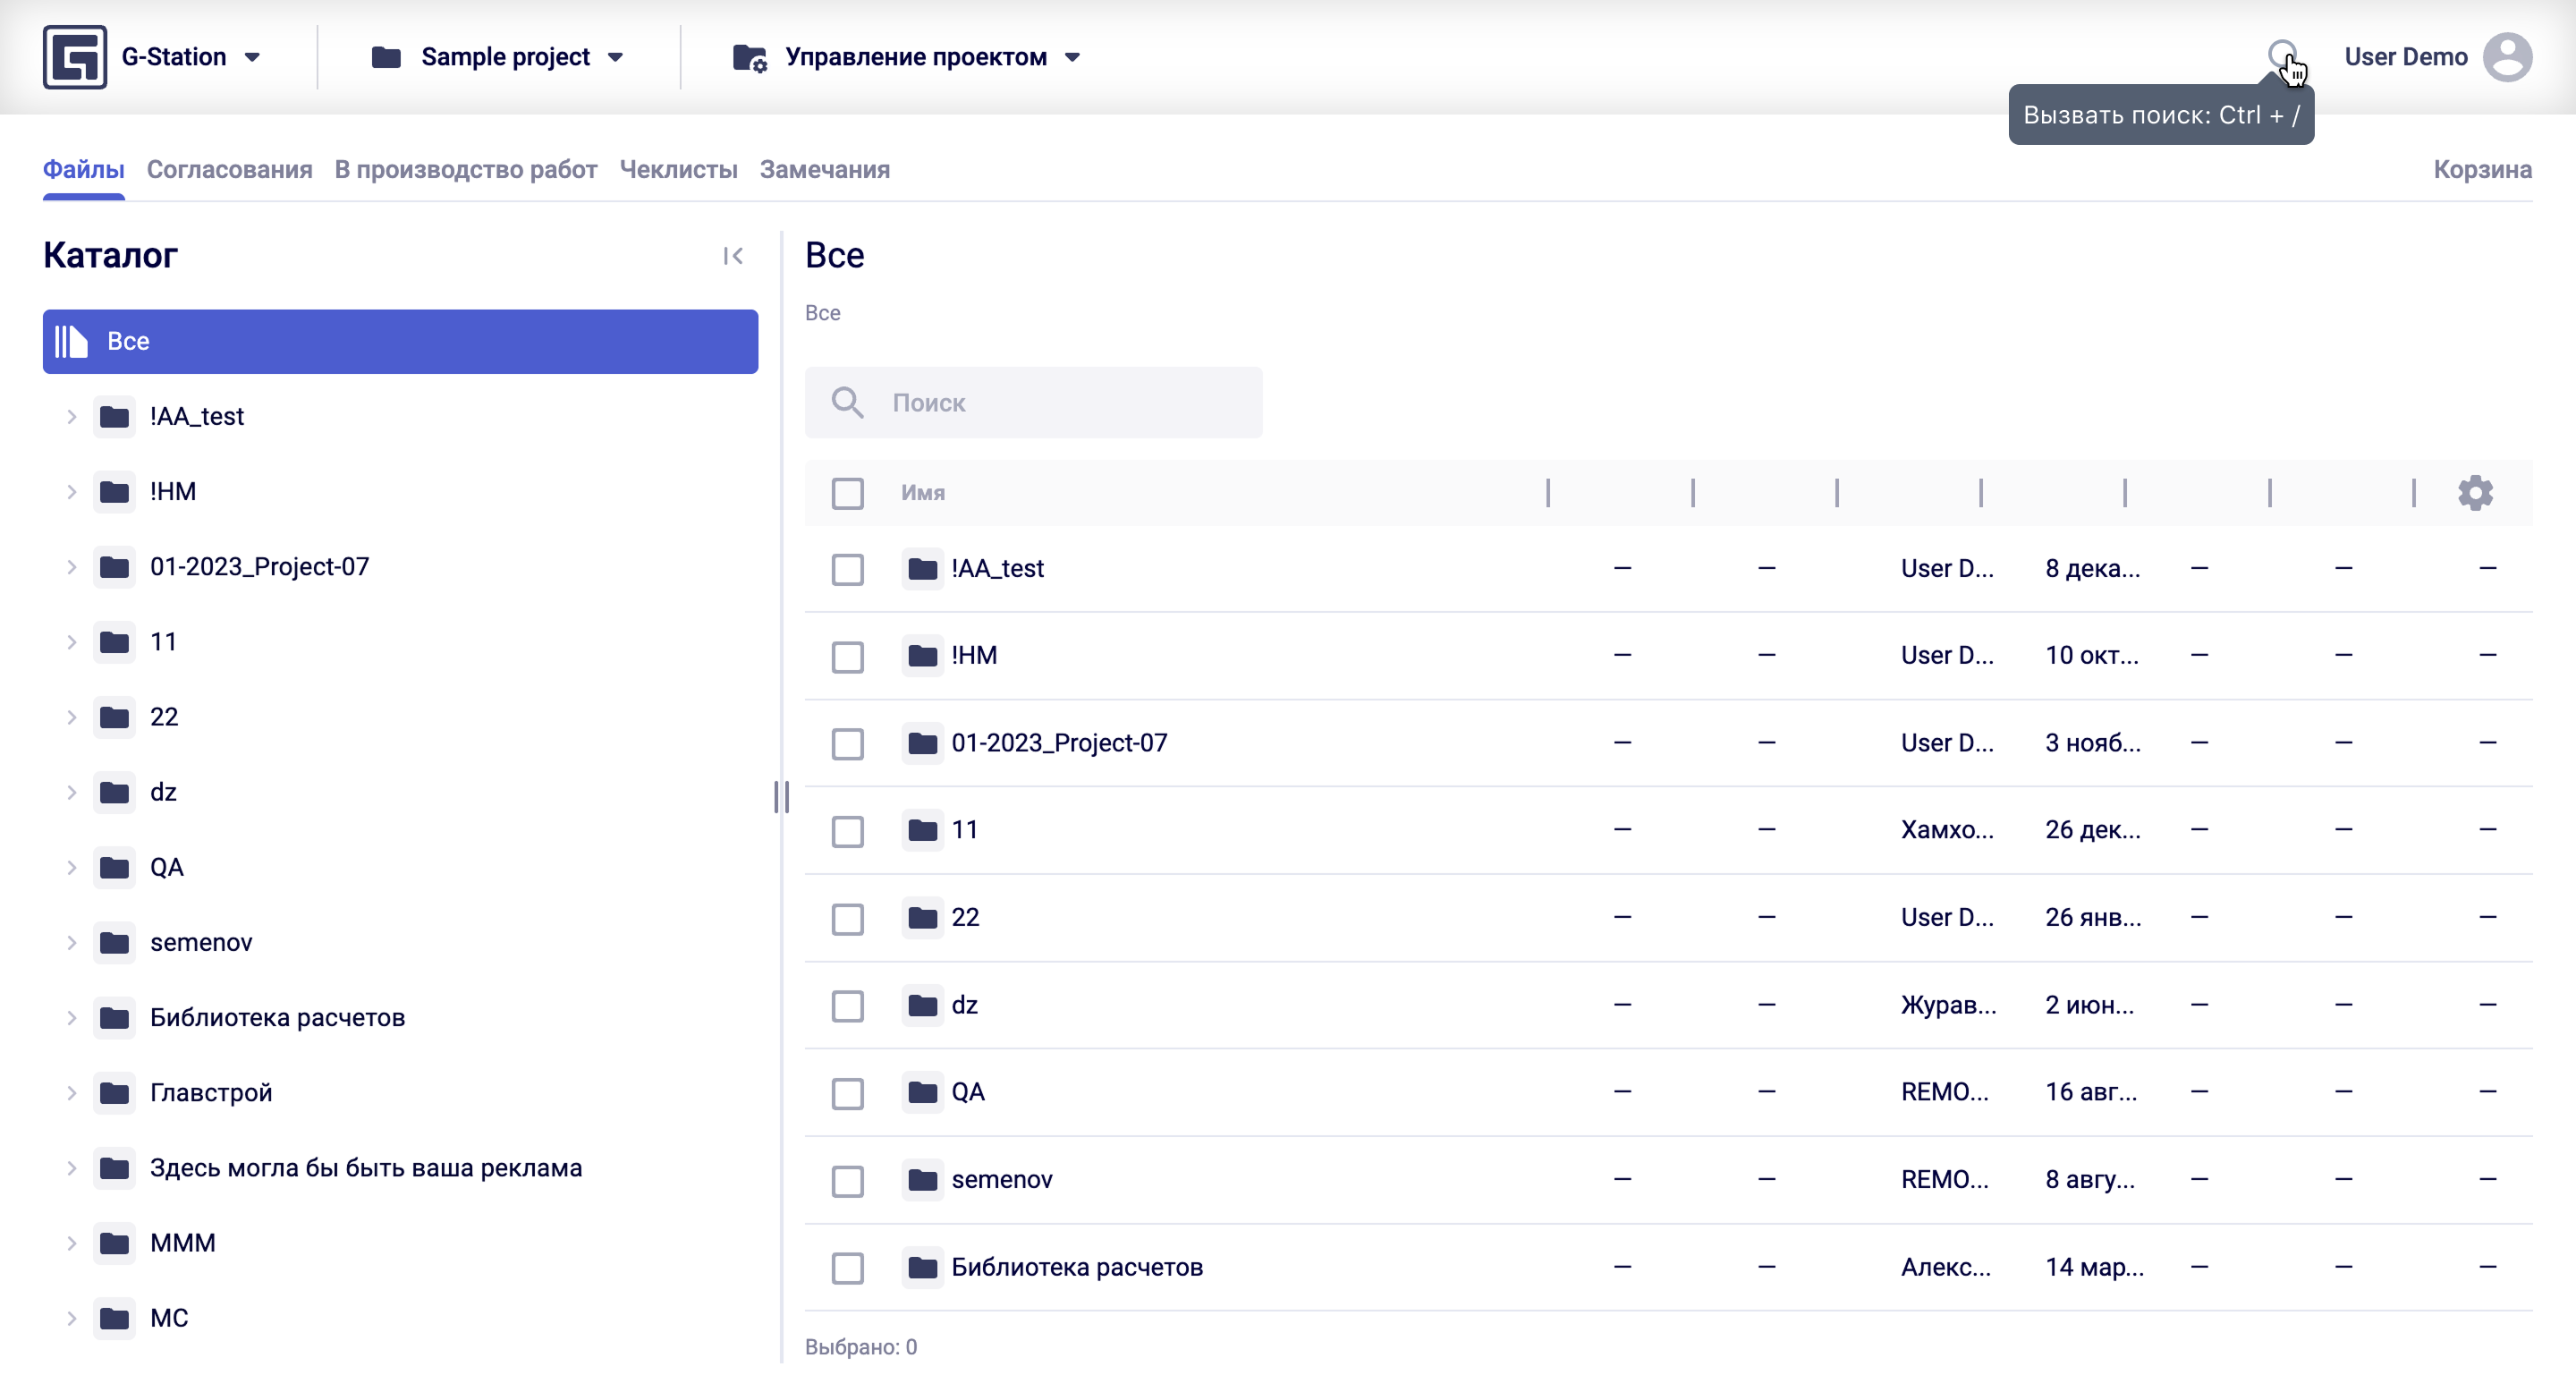The image size is (2576, 1392).
Task: Check the !AA_test row checkbox
Action: tap(847, 569)
